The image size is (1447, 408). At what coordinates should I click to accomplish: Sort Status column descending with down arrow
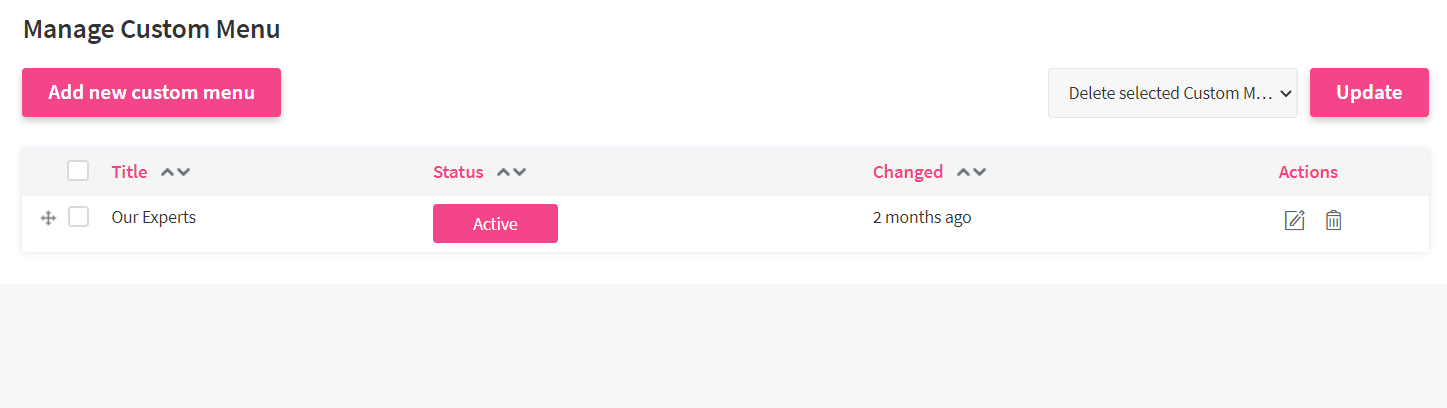click(x=520, y=172)
